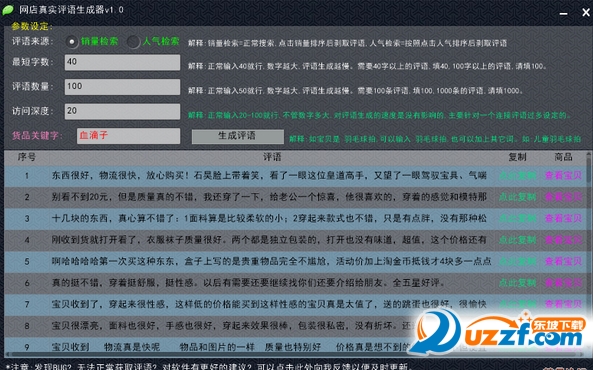Click row number 1 cell
Viewport: 593px width, 370px height.
pyautogui.click(x=26, y=176)
